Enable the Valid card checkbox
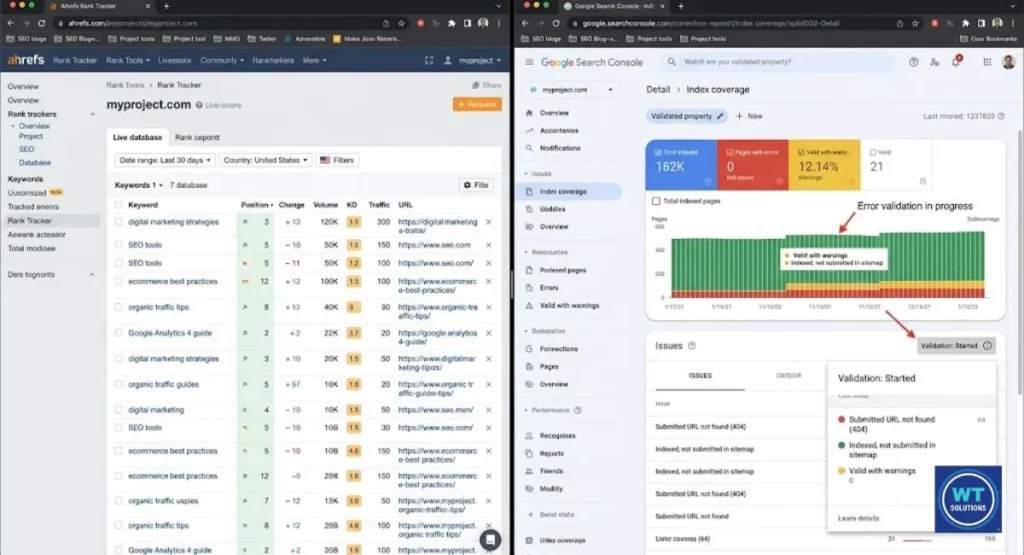The height and width of the screenshot is (555, 1024). [872, 152]
